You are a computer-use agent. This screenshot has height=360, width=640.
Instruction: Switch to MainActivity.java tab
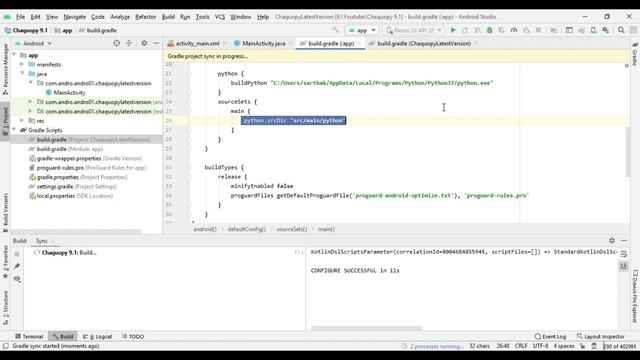263,43
